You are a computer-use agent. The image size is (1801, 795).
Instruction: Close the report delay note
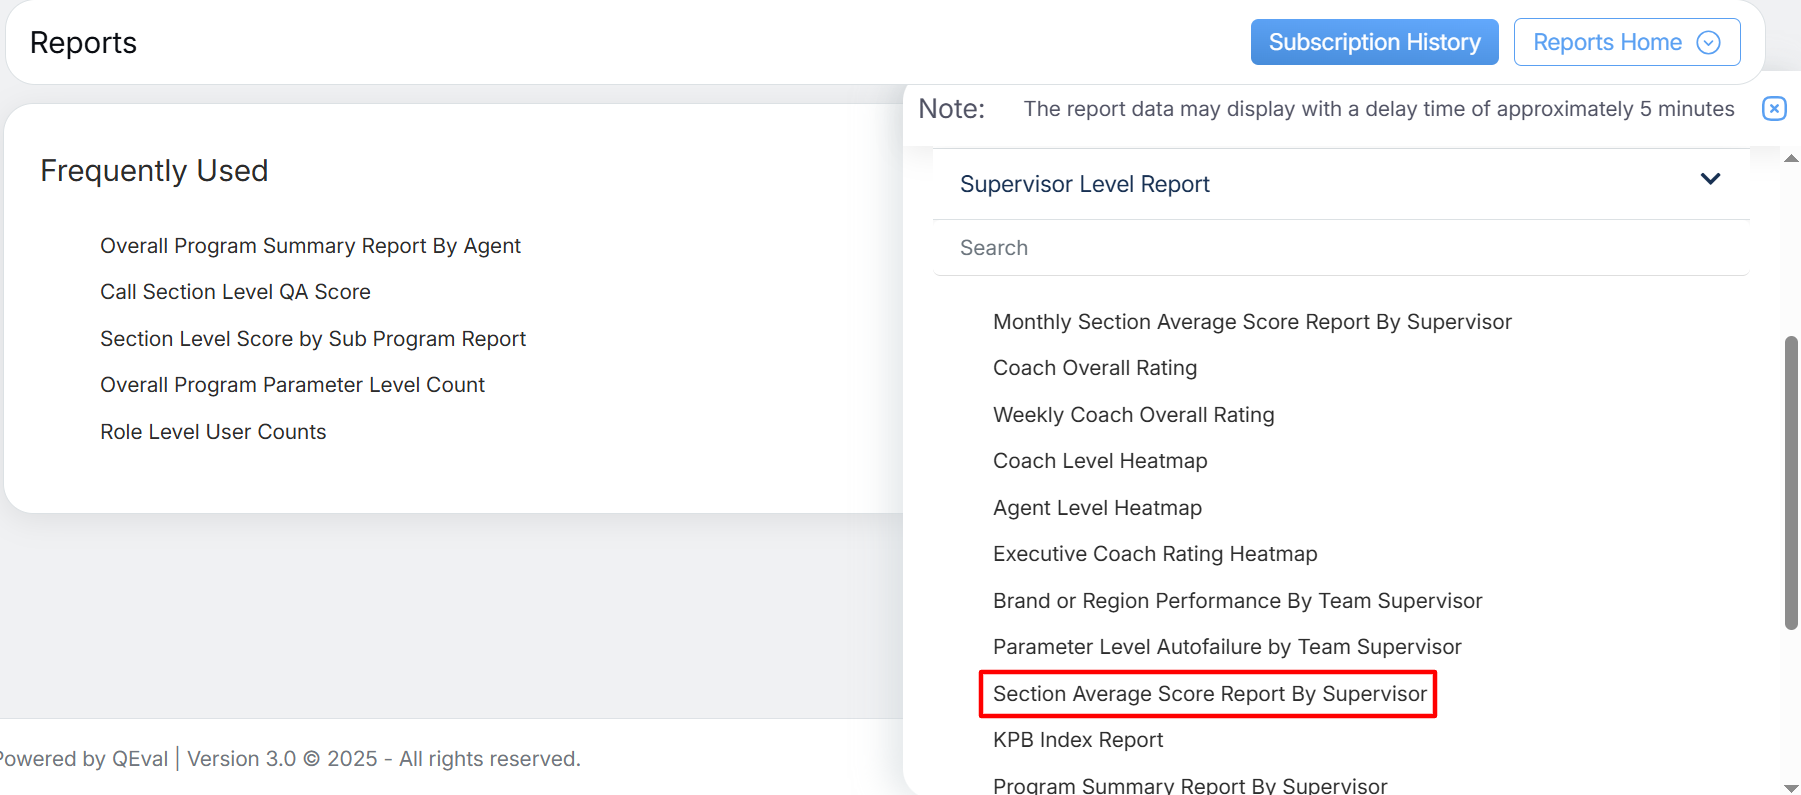(1773, 109)
